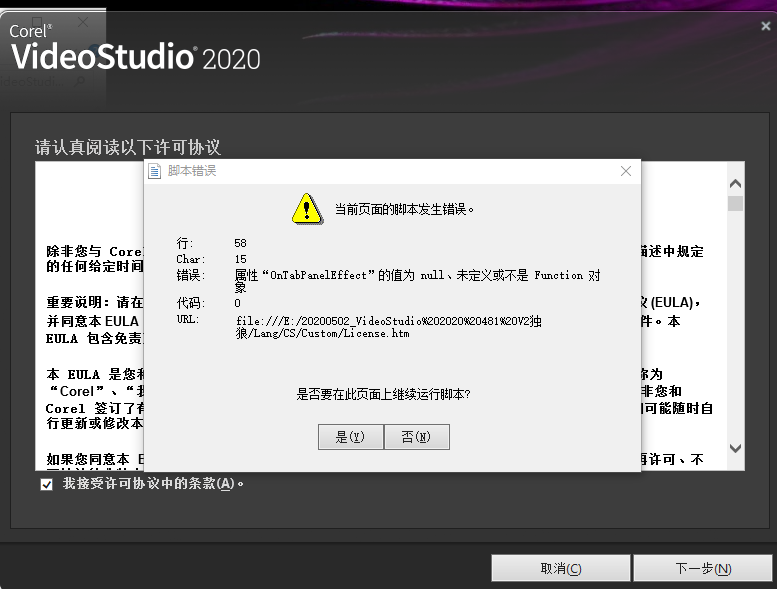The image size is (777, 589).
Task: Click the License.htm file URL text
Action: (x=388, y=327)
